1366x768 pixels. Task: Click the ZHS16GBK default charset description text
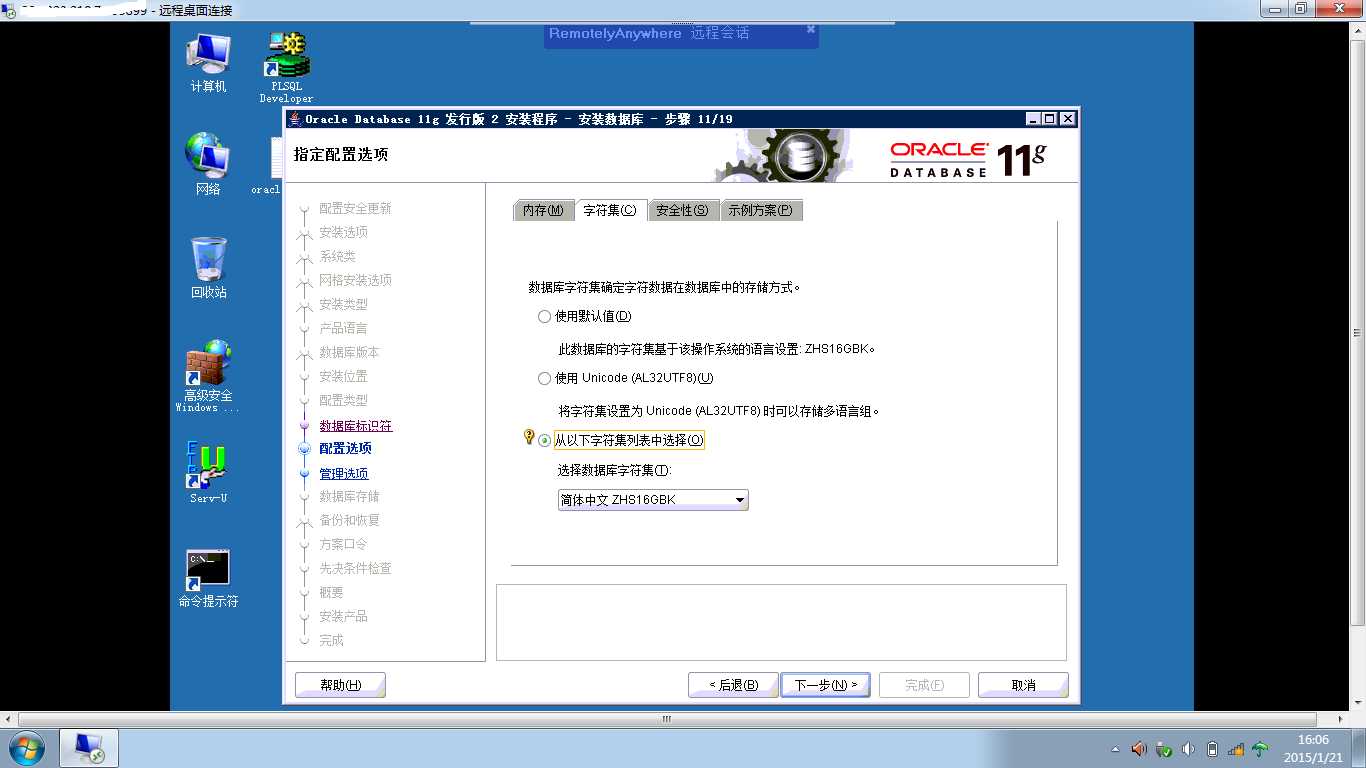click(x=717, y=349)
